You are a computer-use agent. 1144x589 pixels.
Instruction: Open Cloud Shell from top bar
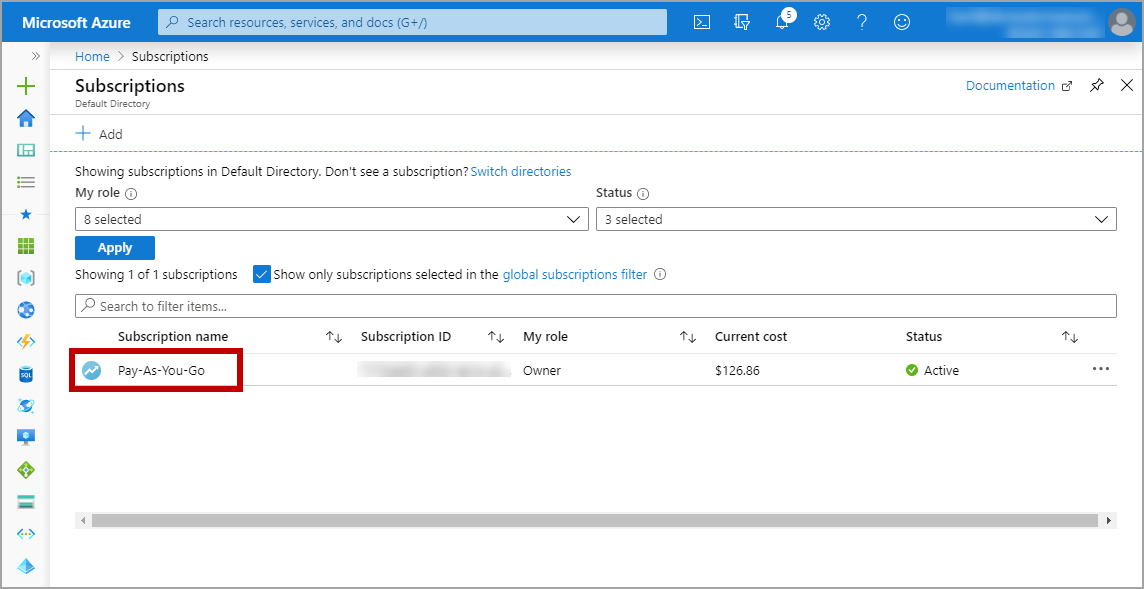[701, 22]
